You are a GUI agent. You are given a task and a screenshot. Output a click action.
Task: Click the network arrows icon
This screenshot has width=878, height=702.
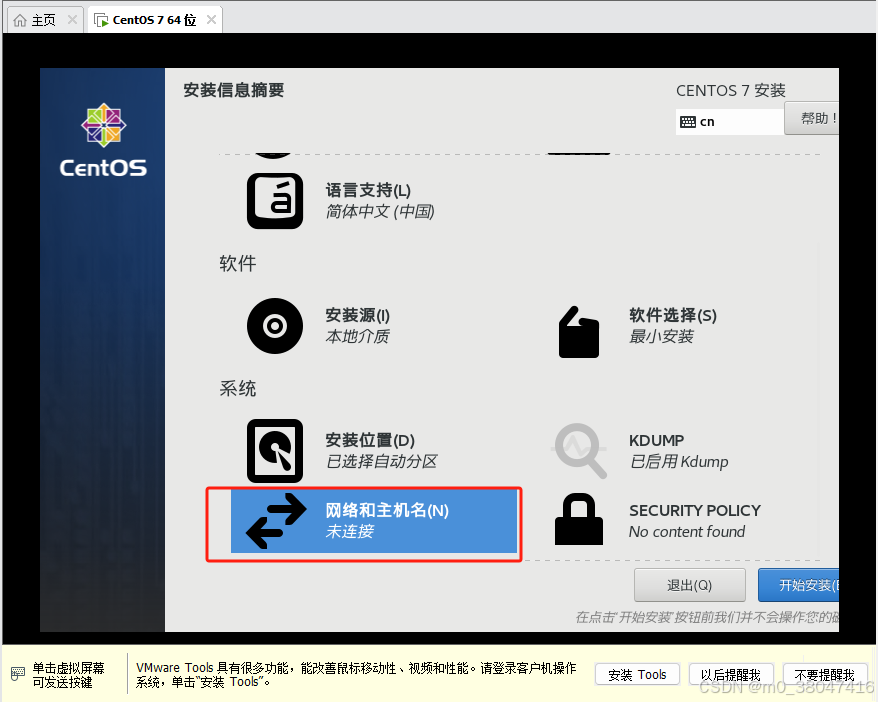pos(276,520)
